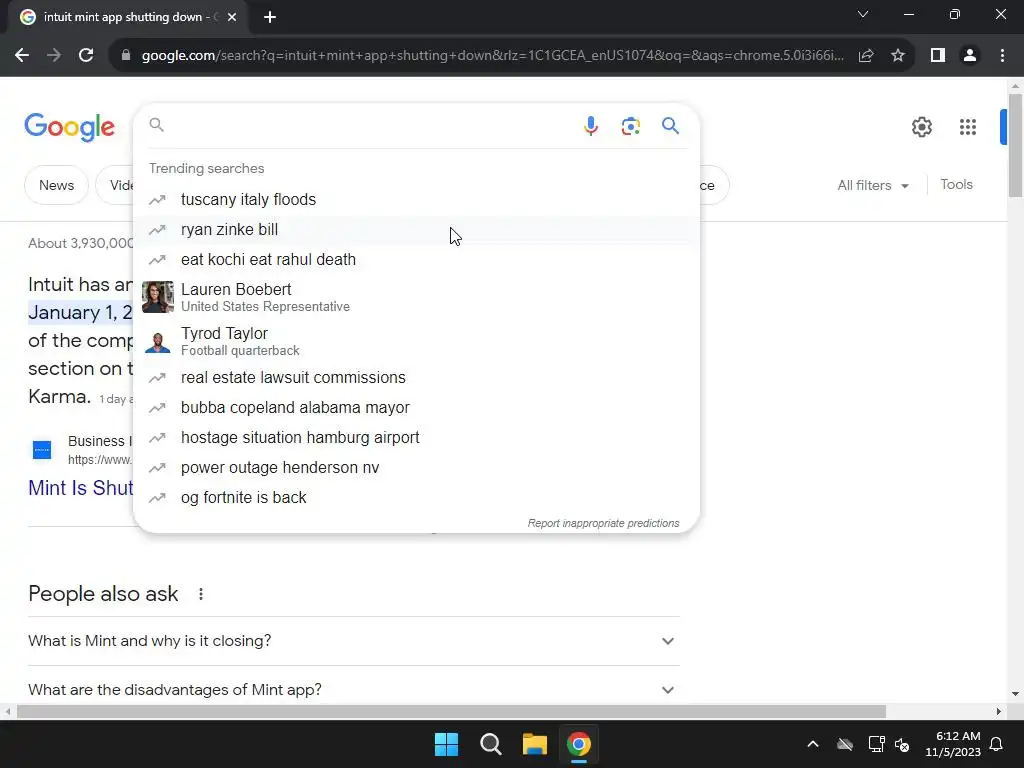Choose real estate lawsuit commissions suggestion

pos(416,377)
